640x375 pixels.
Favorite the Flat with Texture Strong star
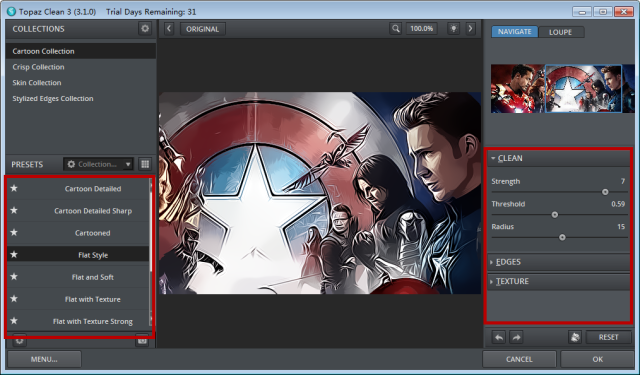14,320
